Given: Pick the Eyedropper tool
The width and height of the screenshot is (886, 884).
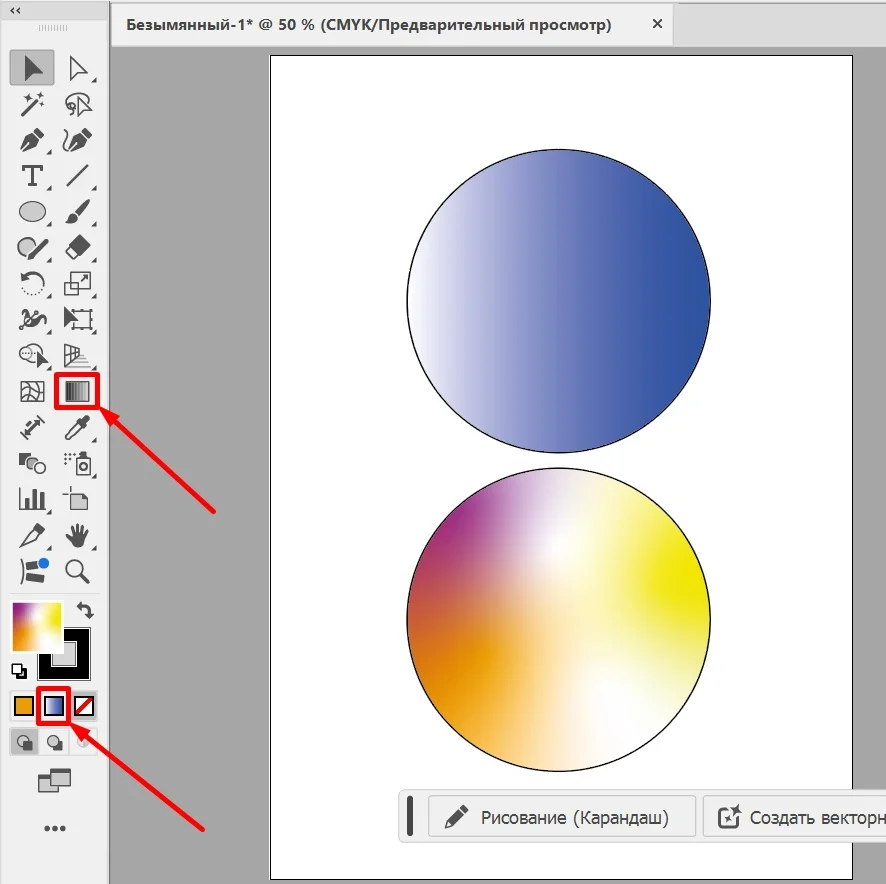Looking at the screenshot, I should pyautogui.click(x=77, y=428).
